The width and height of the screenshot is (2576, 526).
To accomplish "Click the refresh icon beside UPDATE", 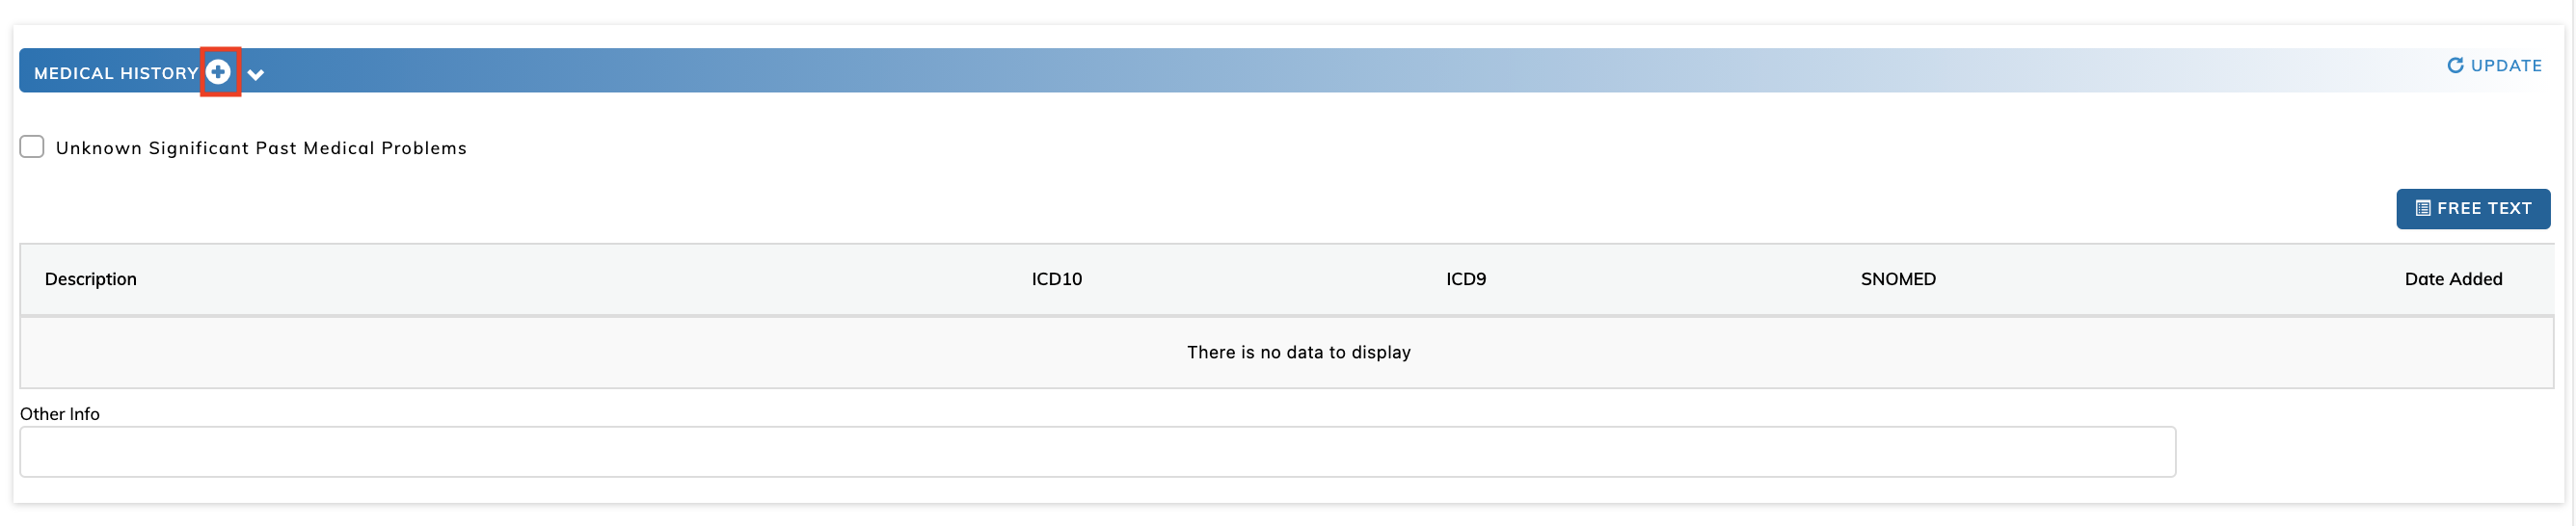I will (2455, 65).
